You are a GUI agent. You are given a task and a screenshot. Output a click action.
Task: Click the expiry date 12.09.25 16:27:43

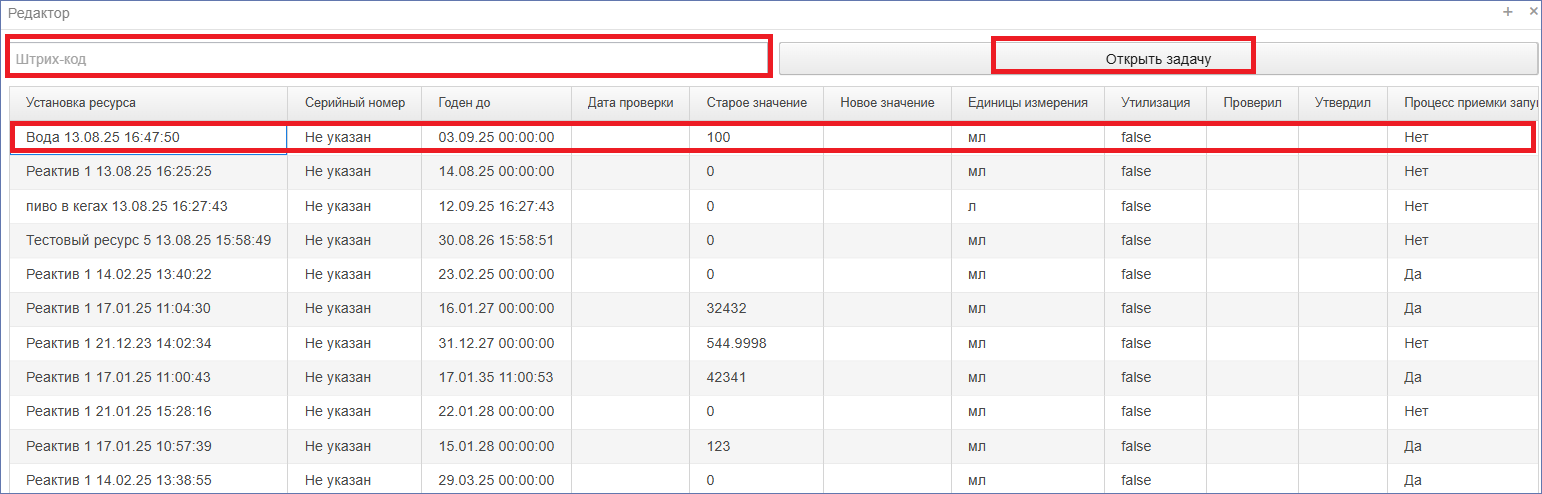[x=496, y=206]
